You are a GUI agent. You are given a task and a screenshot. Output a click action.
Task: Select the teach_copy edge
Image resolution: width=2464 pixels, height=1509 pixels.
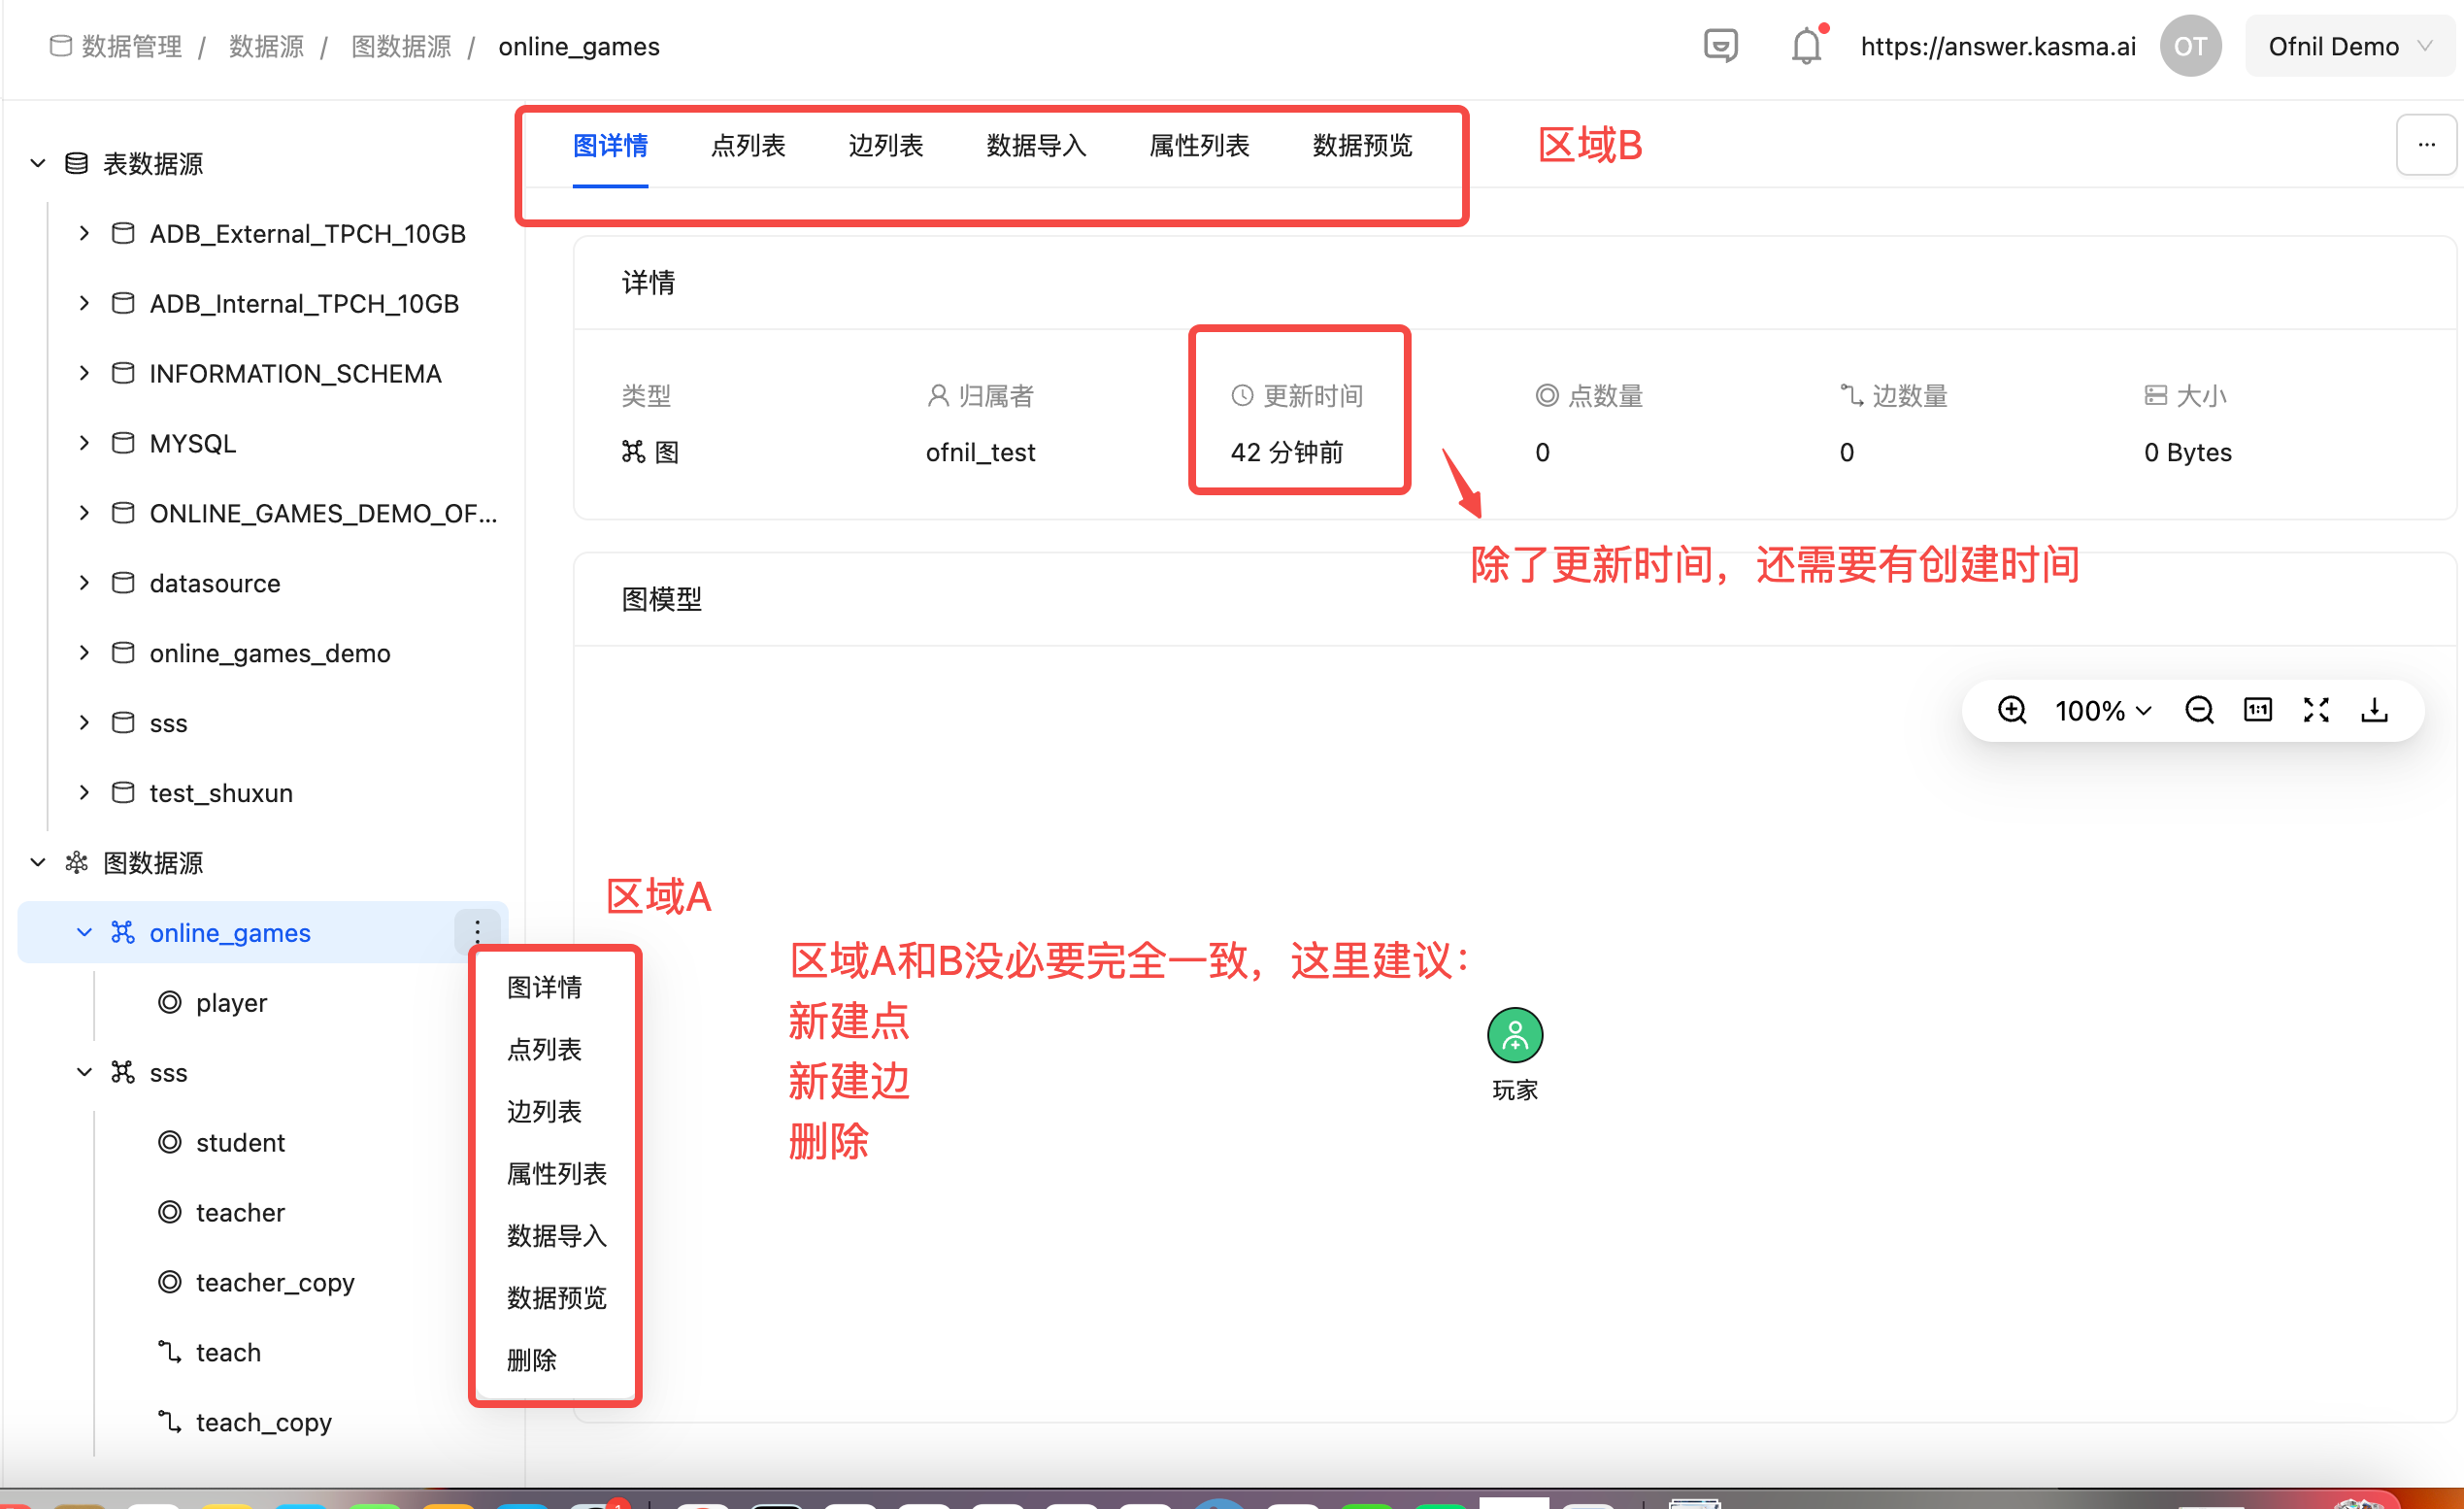click(263, 1422)
